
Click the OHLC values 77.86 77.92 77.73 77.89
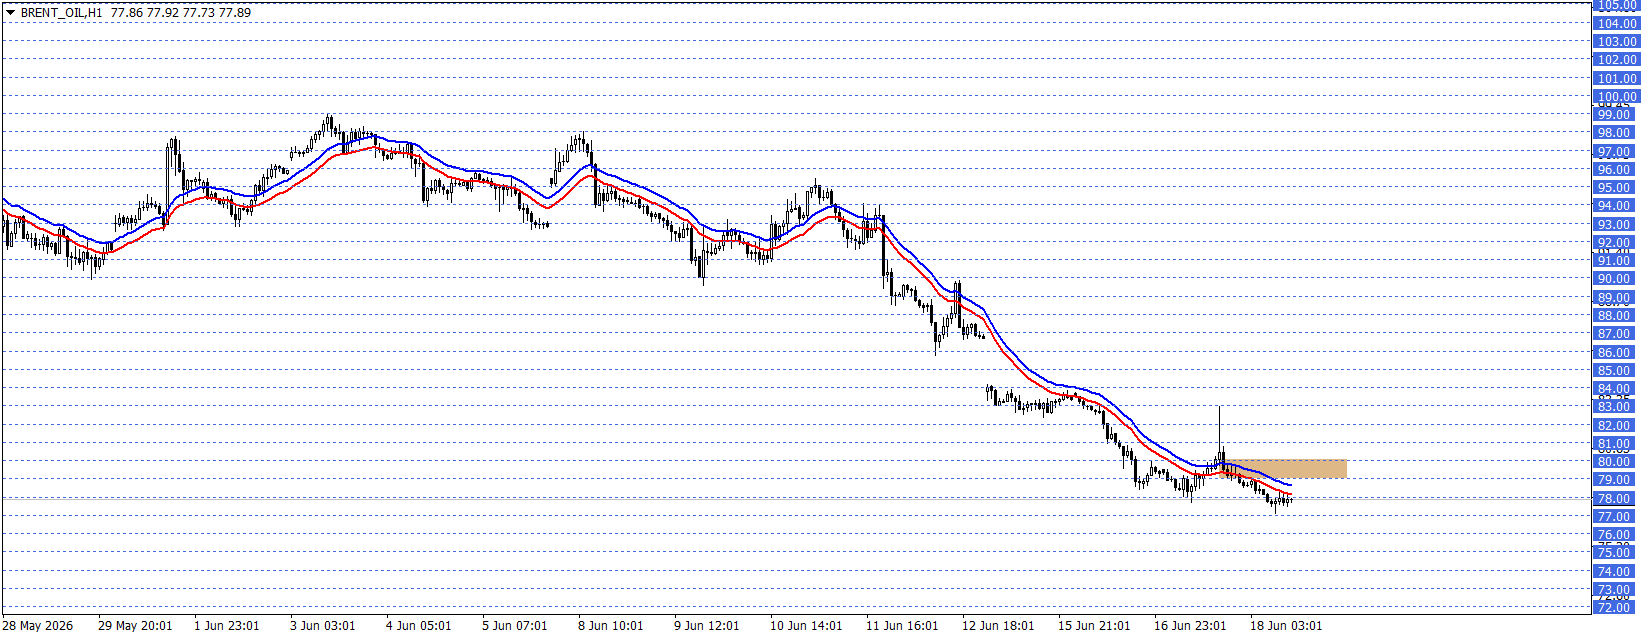pos(181,13)
